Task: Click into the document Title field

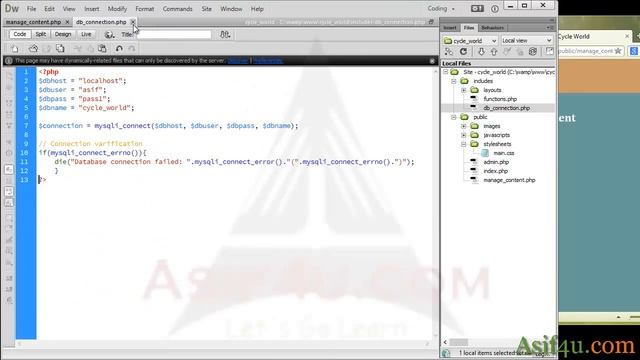Action: (x=175, y=35)
